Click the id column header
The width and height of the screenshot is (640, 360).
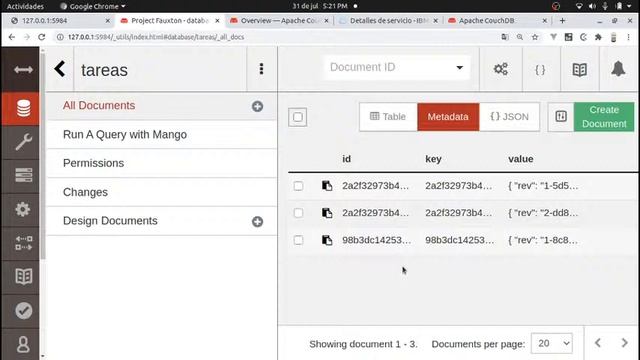[x=347, y=159]
